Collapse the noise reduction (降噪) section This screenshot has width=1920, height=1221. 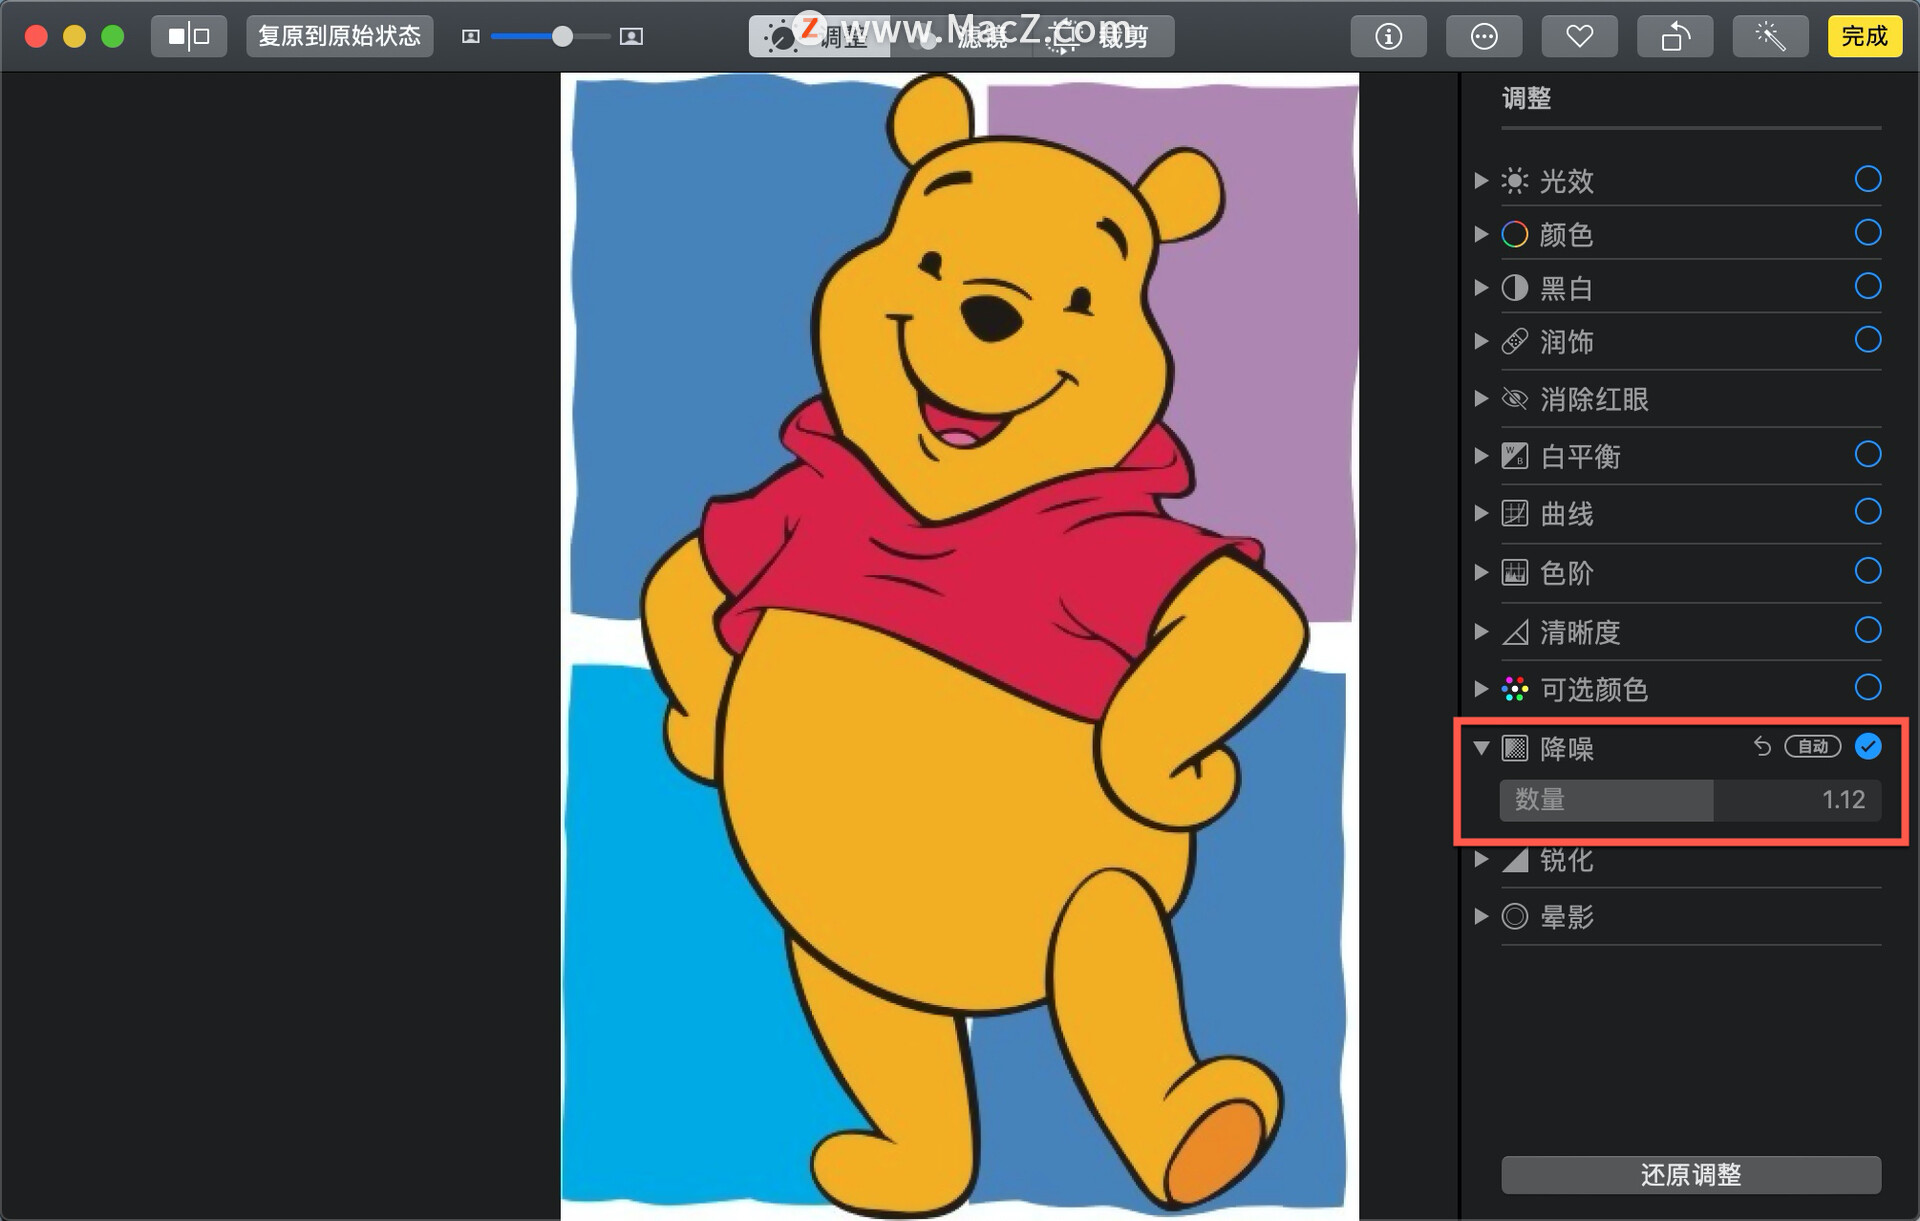coord(1481,748)
